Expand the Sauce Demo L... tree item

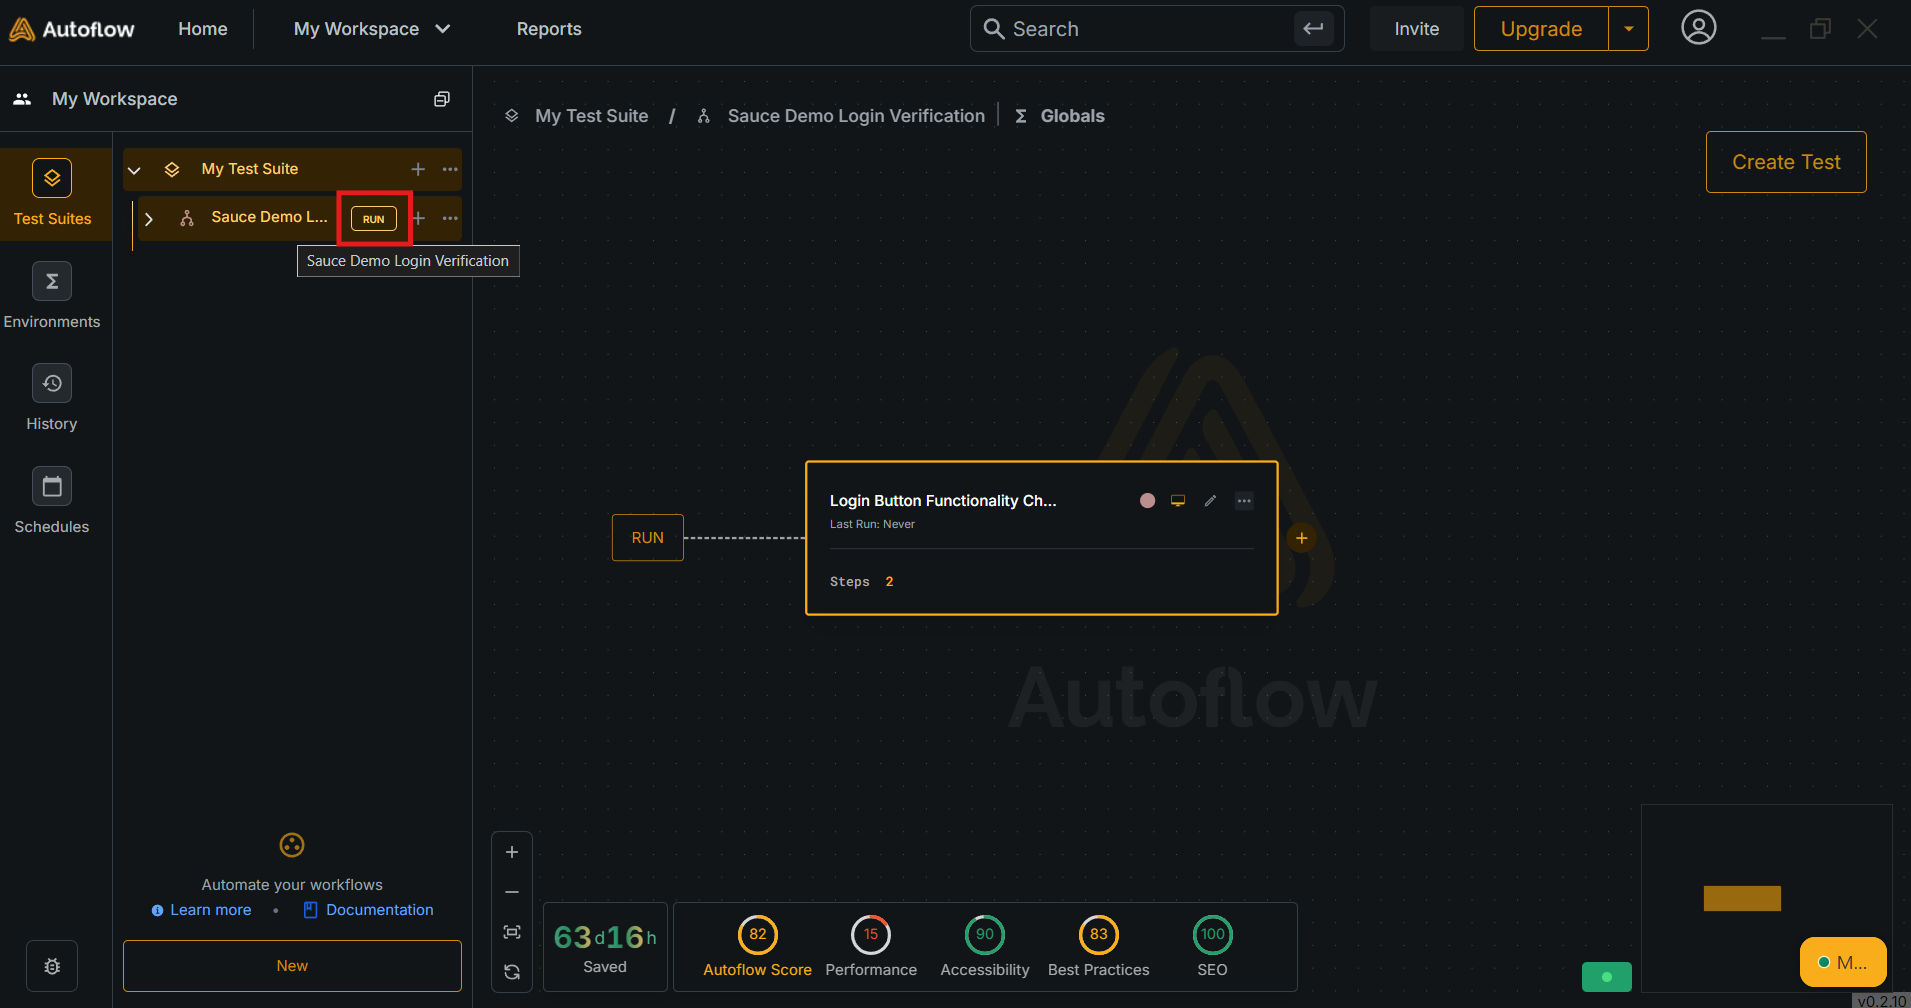click(149, 219)
